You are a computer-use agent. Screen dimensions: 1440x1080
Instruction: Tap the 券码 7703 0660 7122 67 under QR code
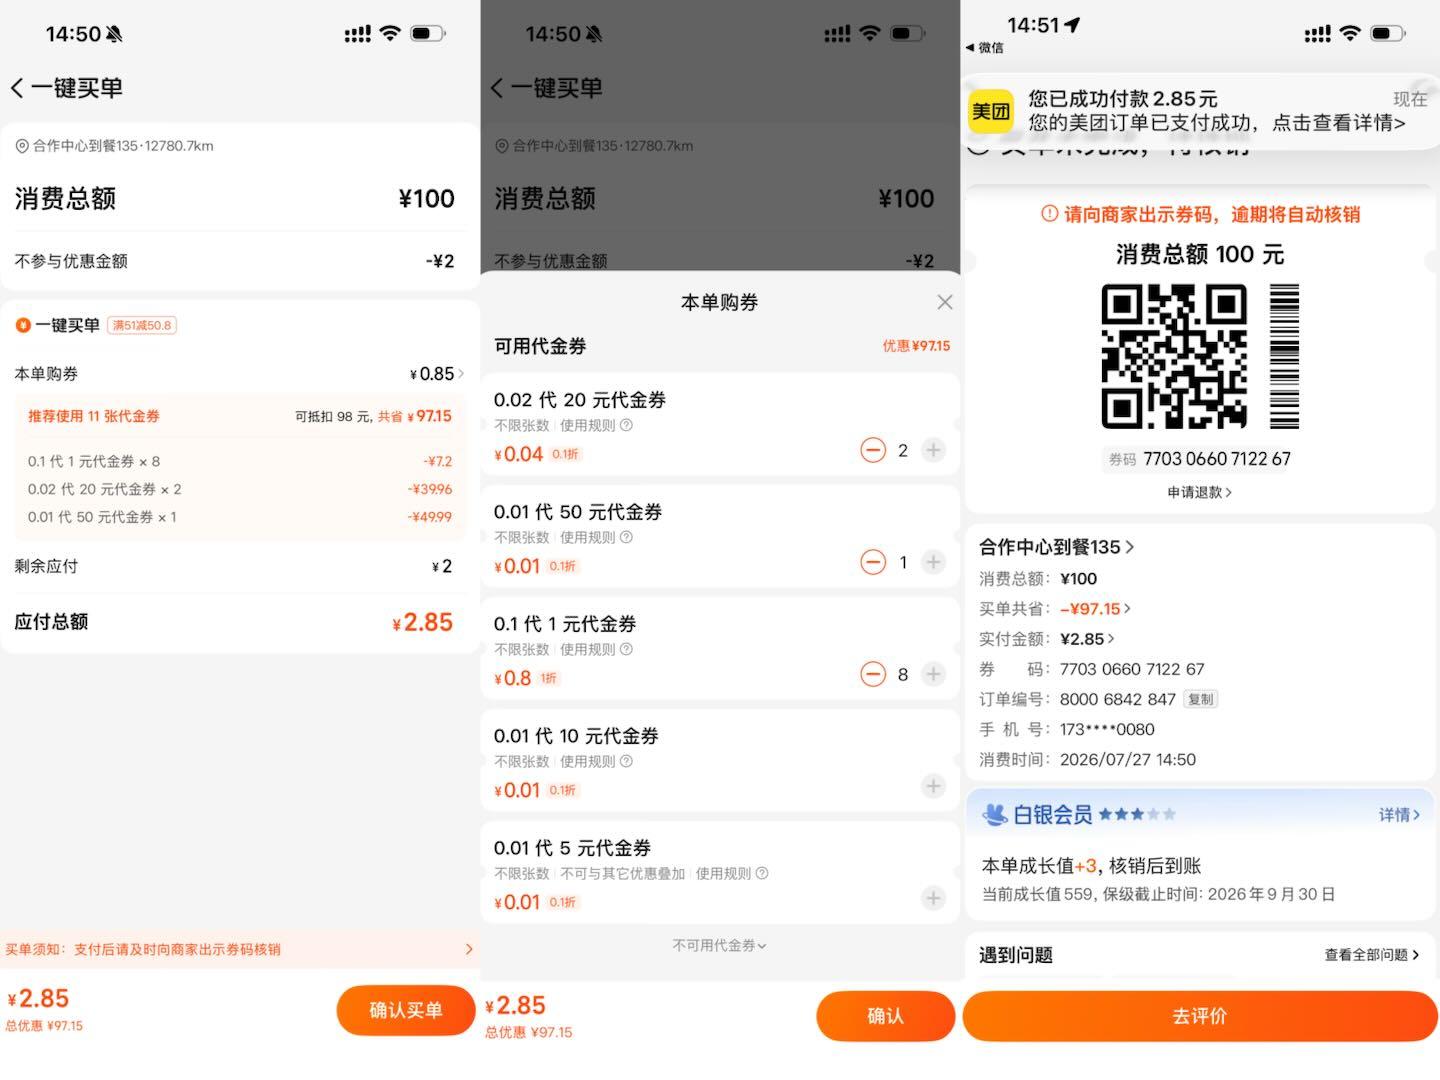click(1199, 459)
